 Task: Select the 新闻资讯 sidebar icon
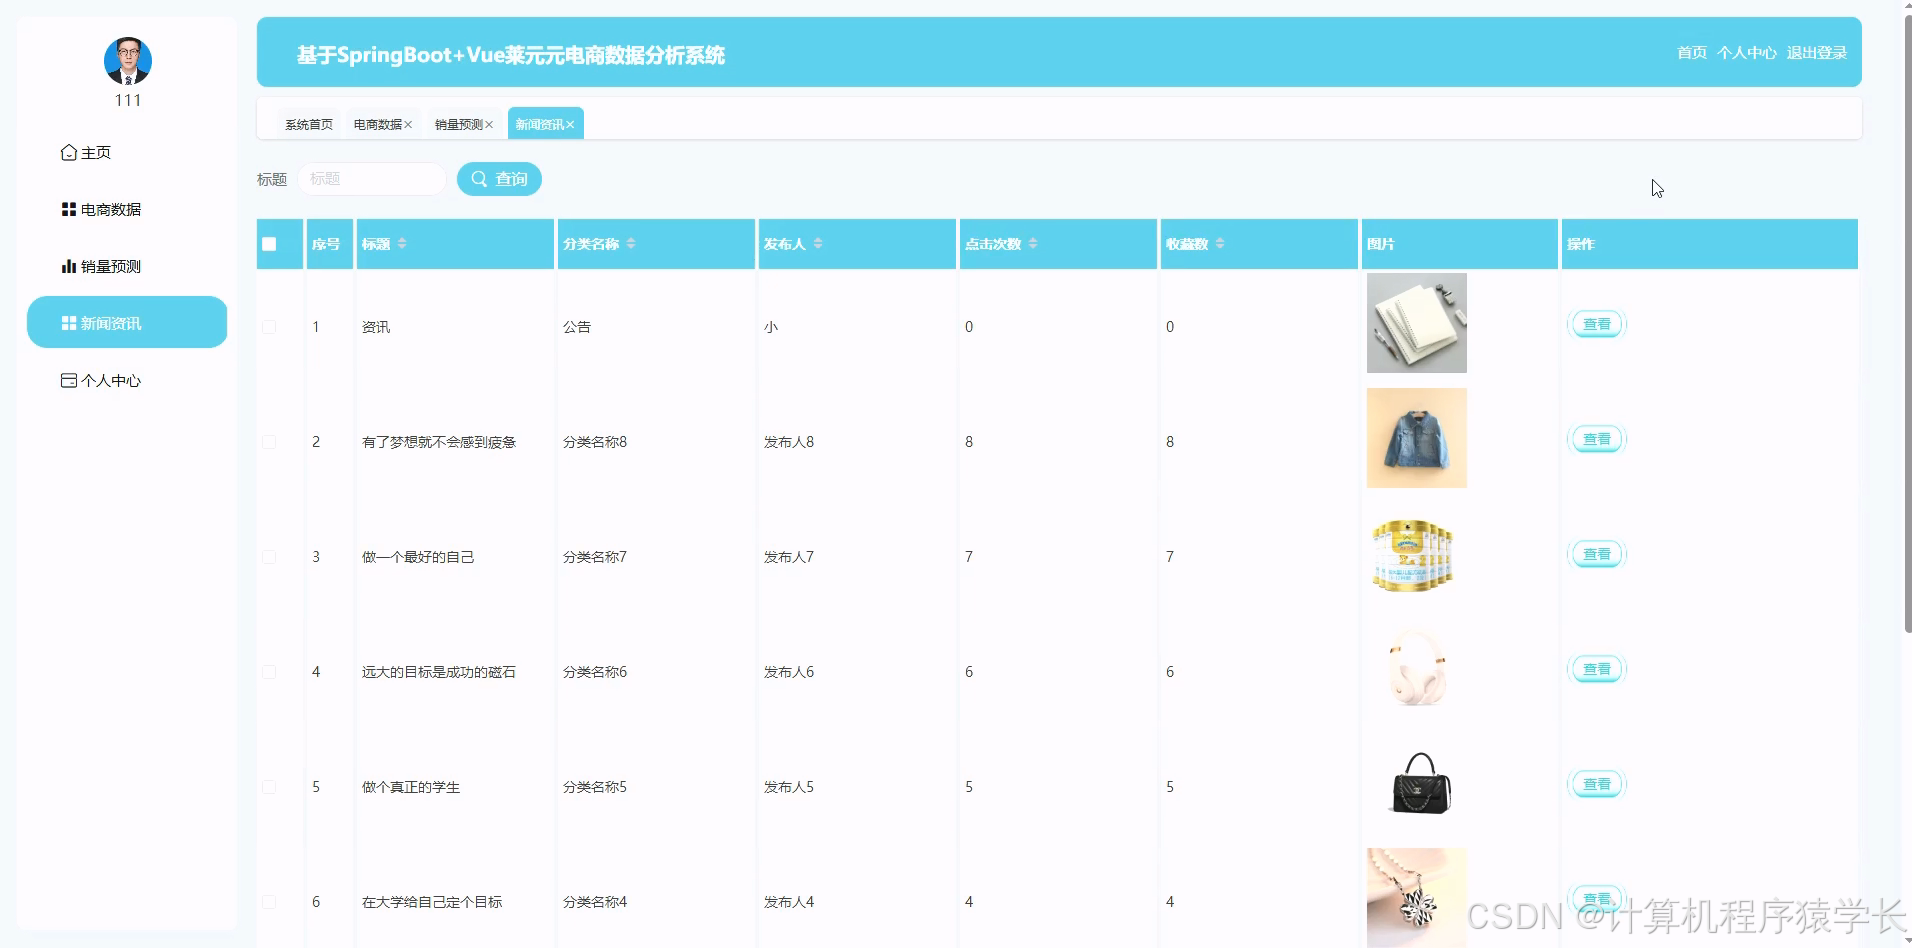point(67,322)
